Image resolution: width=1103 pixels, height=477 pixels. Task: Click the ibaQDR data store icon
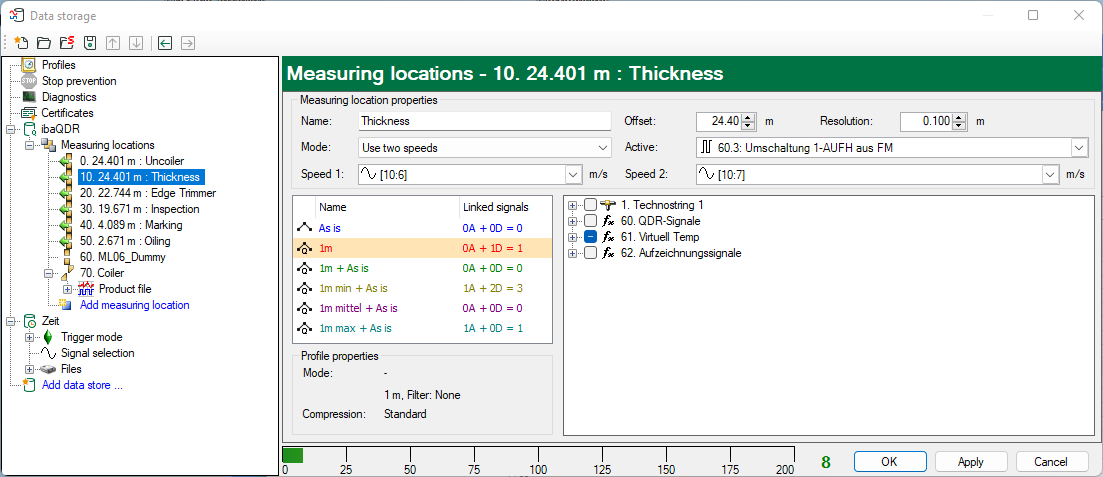coord(29,129)
